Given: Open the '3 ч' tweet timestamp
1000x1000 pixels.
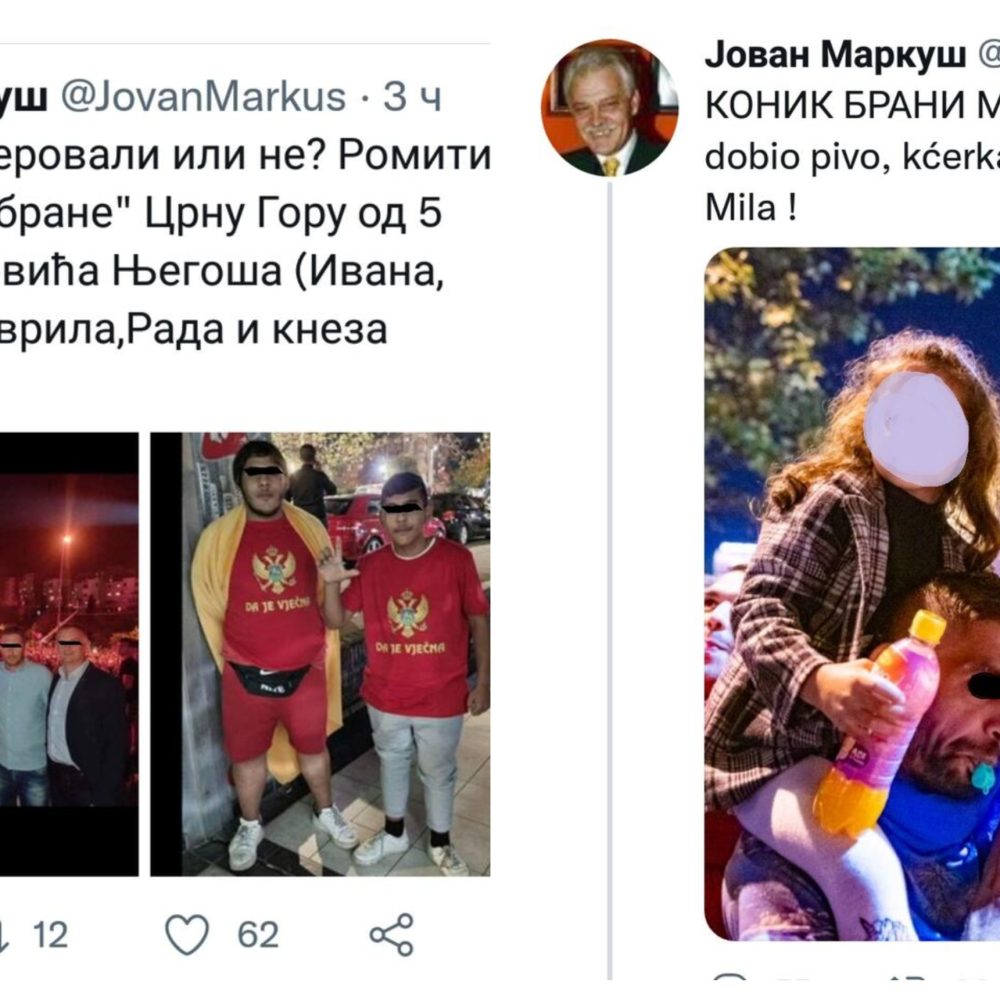Looking at the screenshot, I should click(412, 97).
